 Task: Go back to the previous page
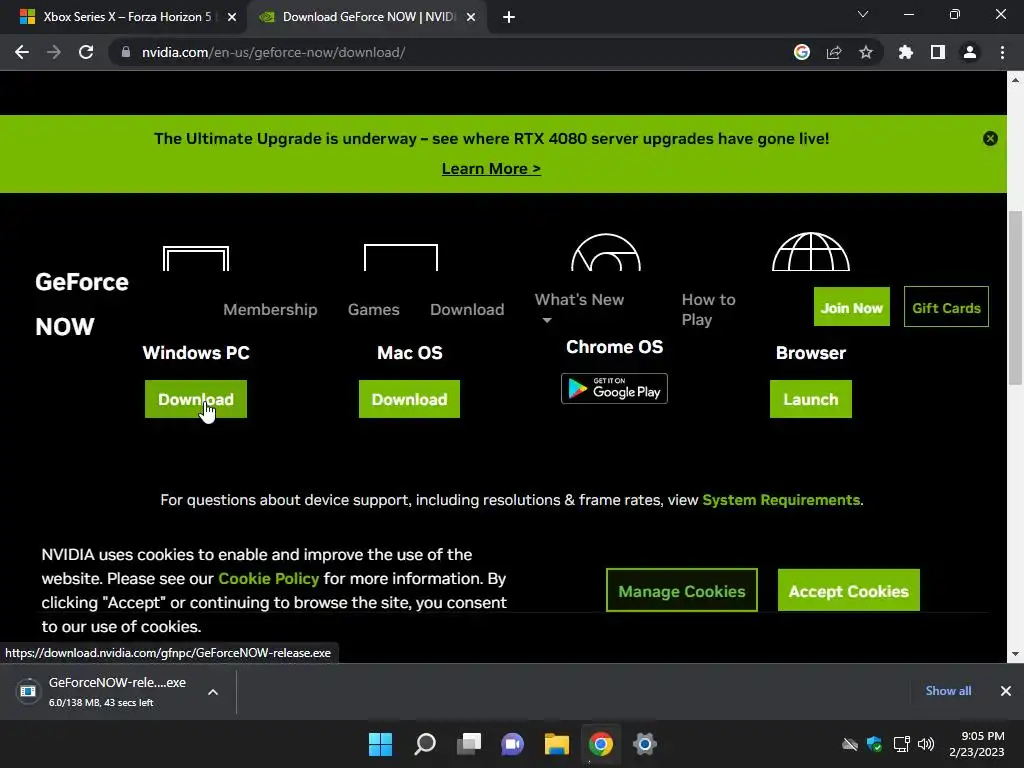click(22, 52)
